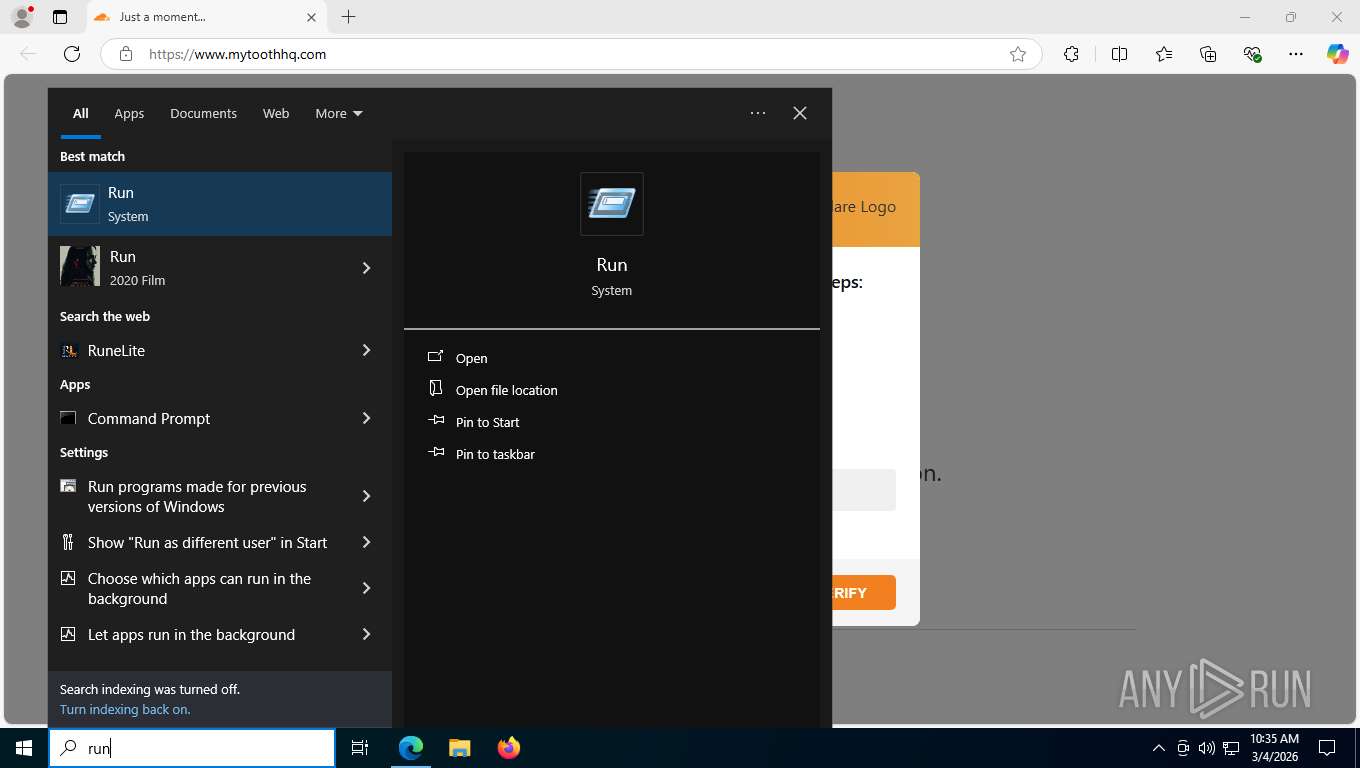Switch to the Documents search tab

tap(203, 113)
